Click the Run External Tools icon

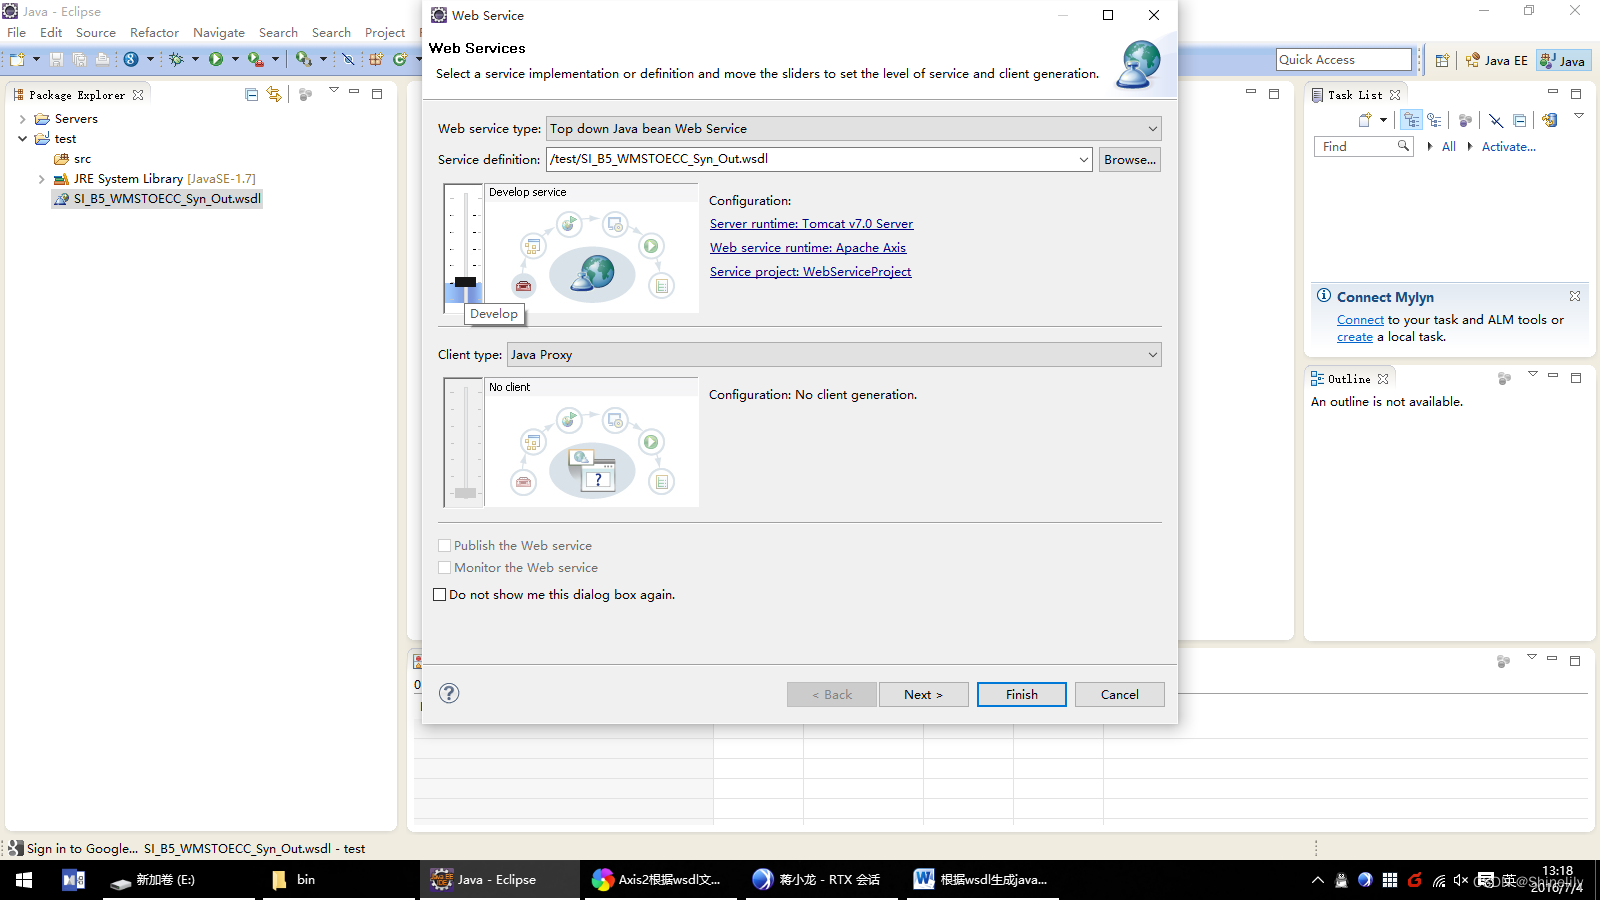pyautogui.click(x=256, y=59)
